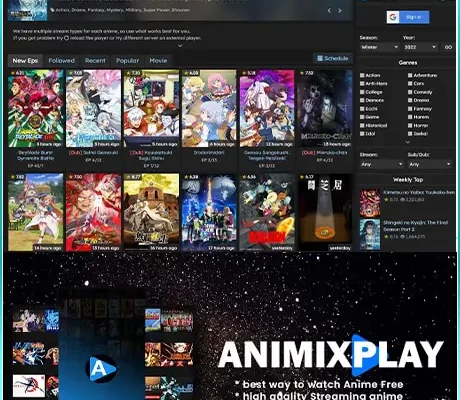
Task: Open the Kyuuketsuki Sugu Shinu dub title link
Action: click(x=151, y=155)
